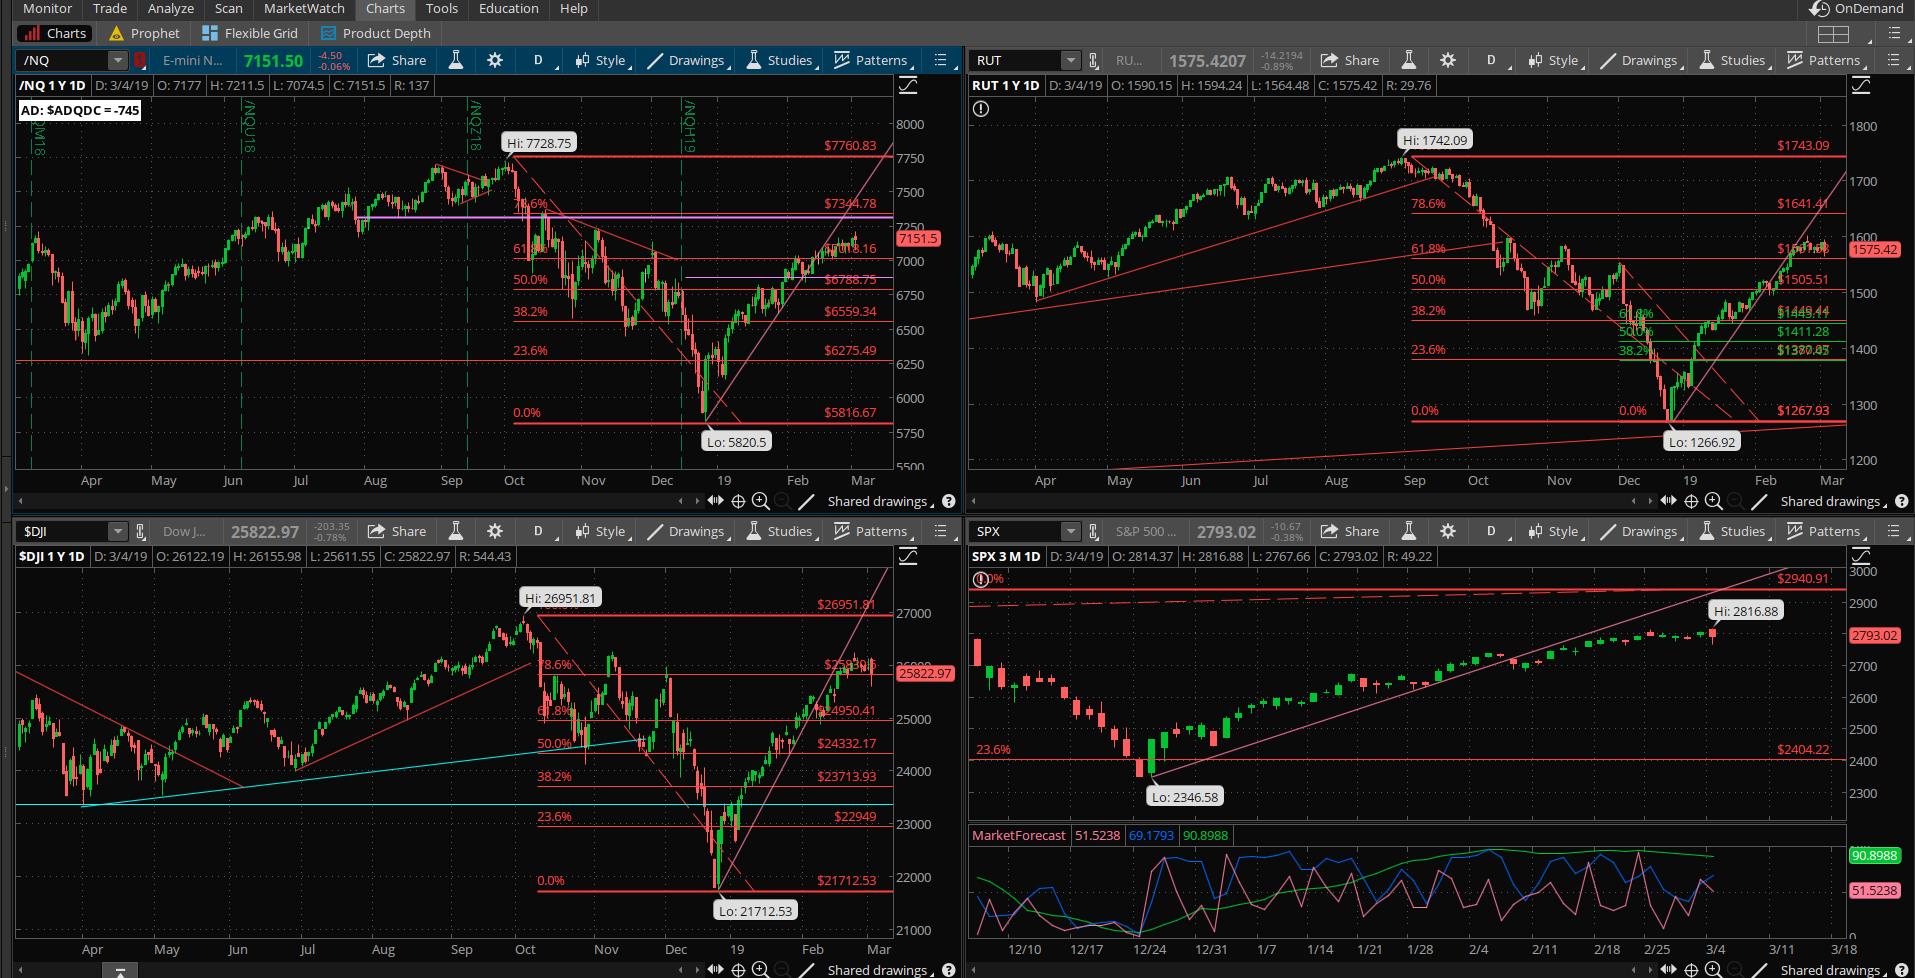
Task: Click the flask icon in $DJI toolbar
Action: point(455,531)
